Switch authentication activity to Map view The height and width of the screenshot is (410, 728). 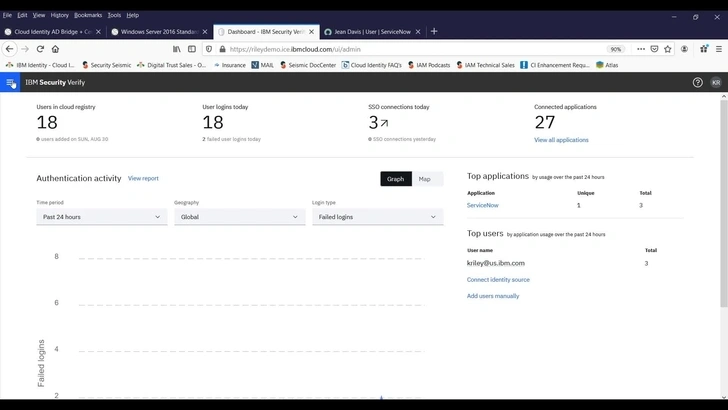click(425, 179)
